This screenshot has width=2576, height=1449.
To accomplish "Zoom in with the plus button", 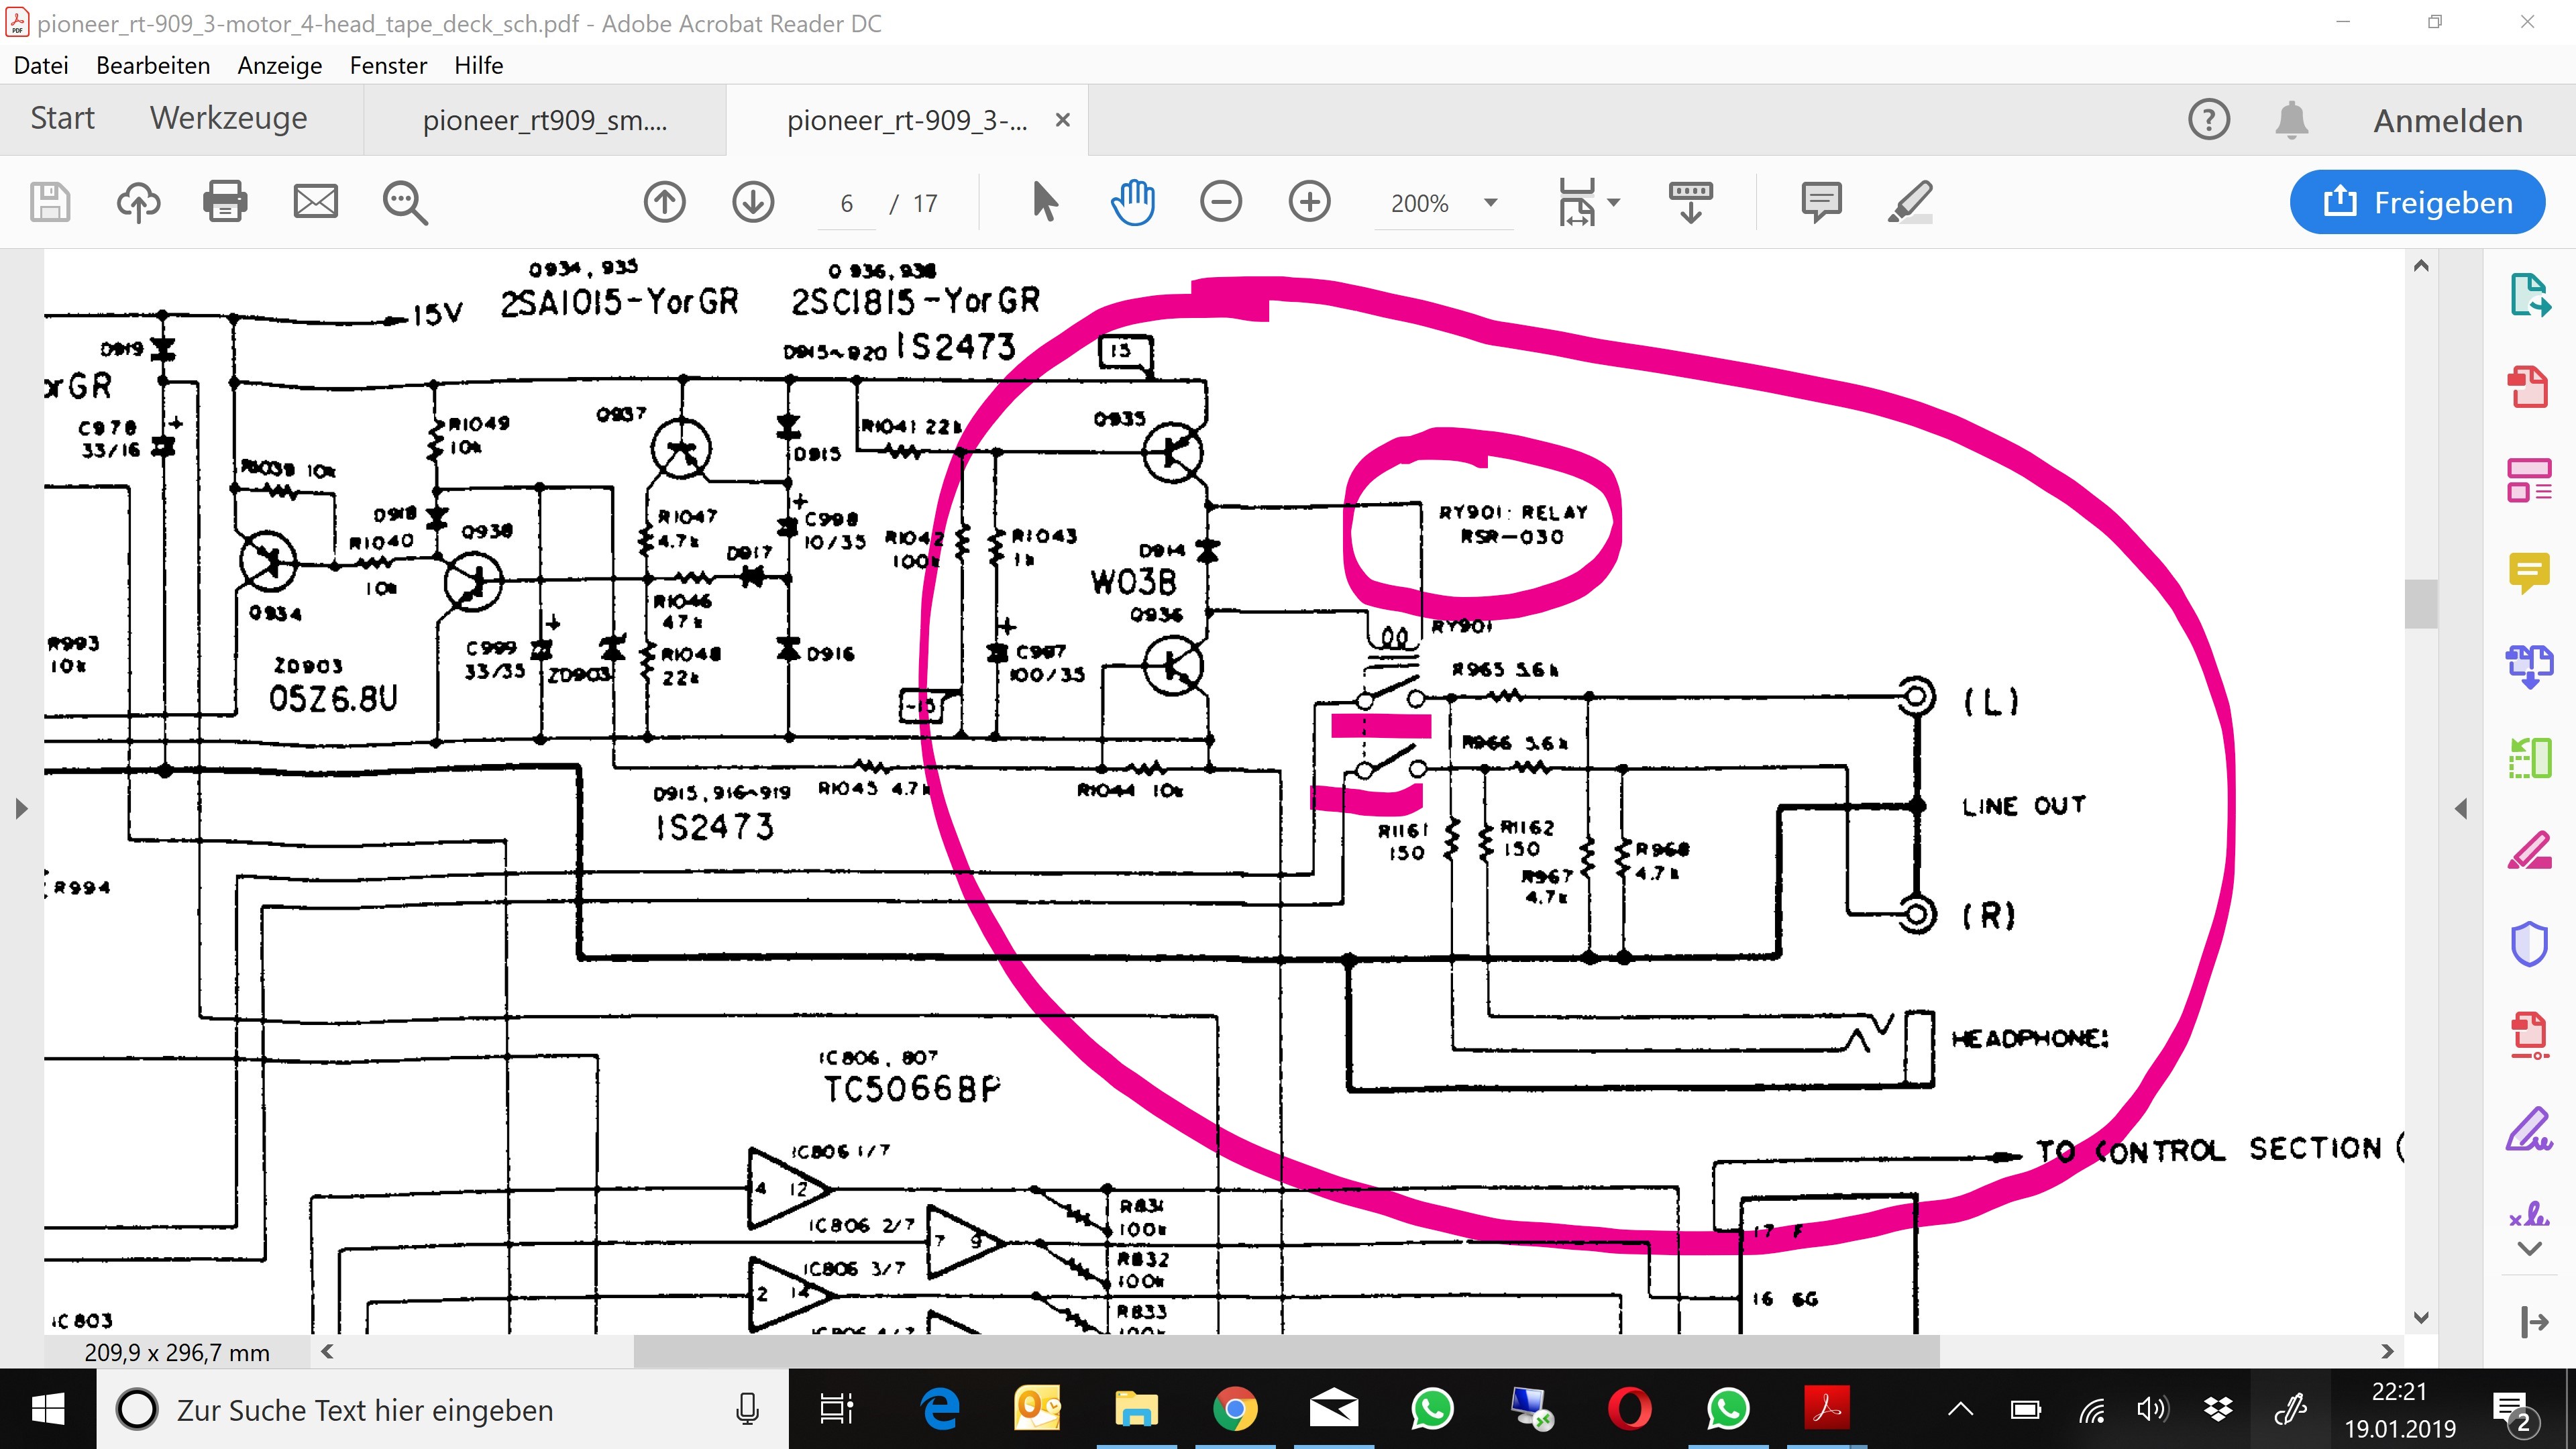I will (x=1309, y=202).
